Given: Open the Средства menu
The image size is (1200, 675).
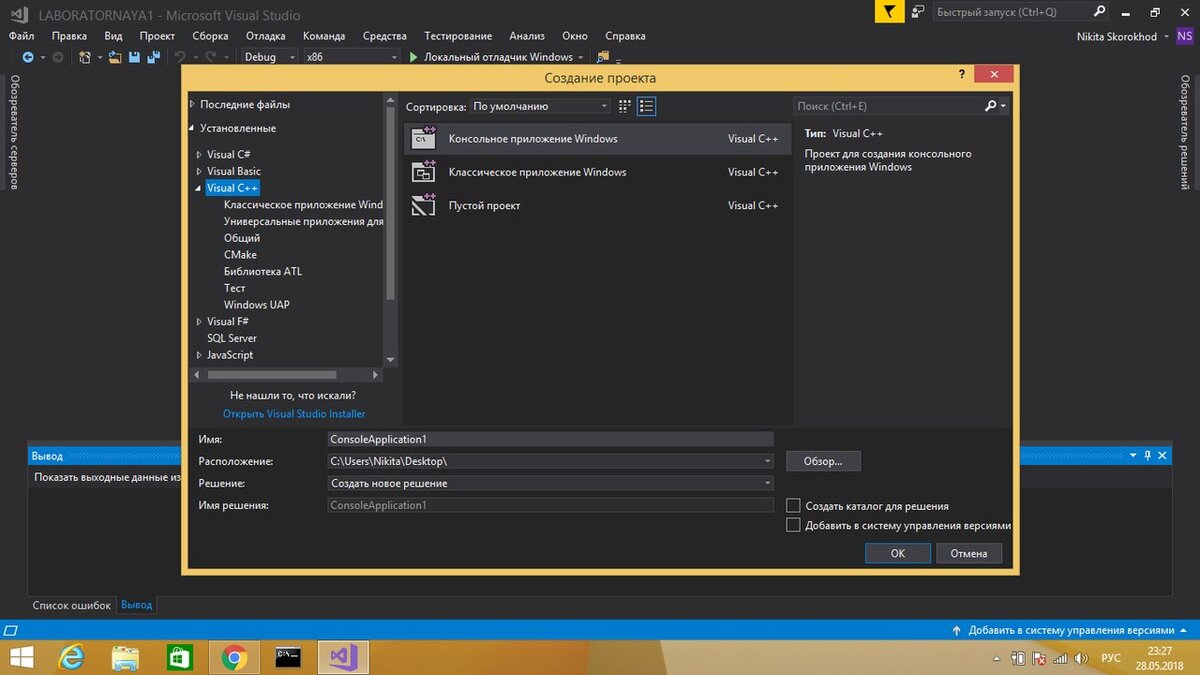Looking at the screenshot, I should [x=384, y=35].
